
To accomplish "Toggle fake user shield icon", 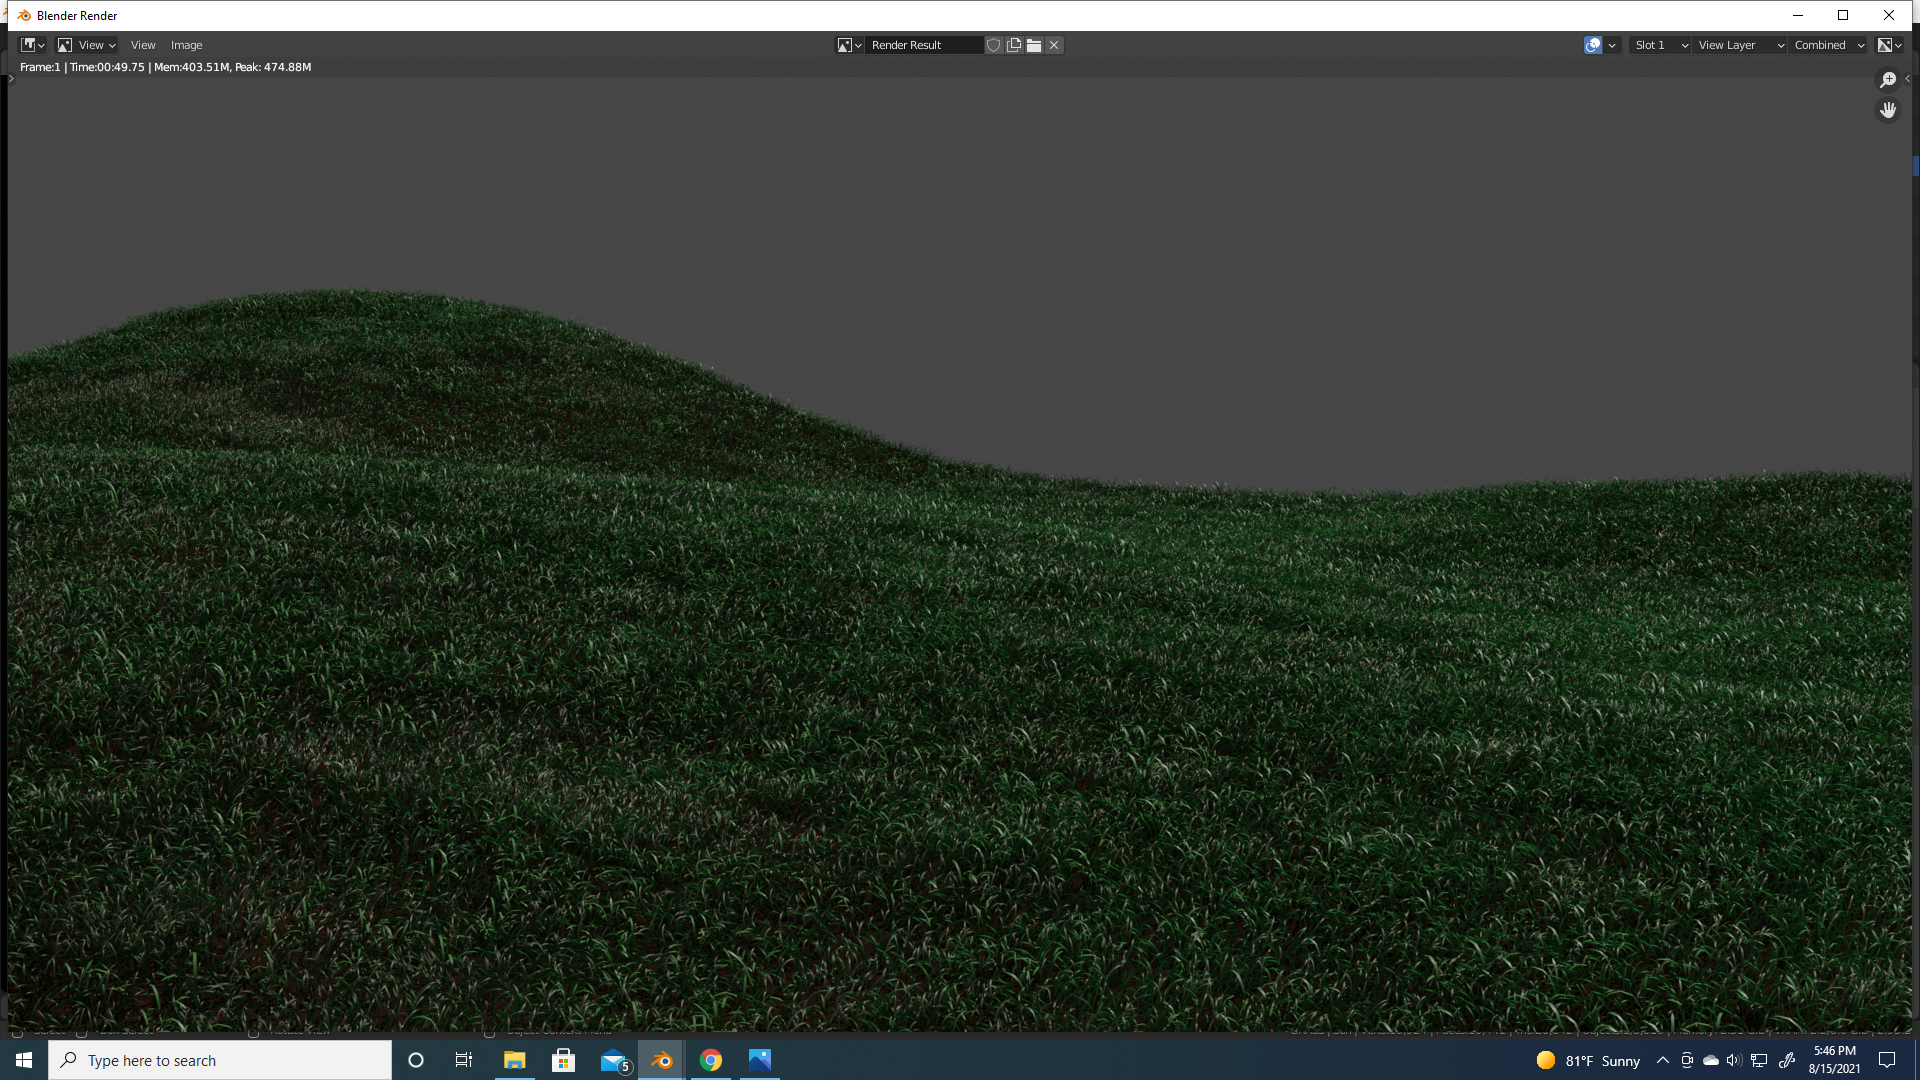I will pos(993,45).
